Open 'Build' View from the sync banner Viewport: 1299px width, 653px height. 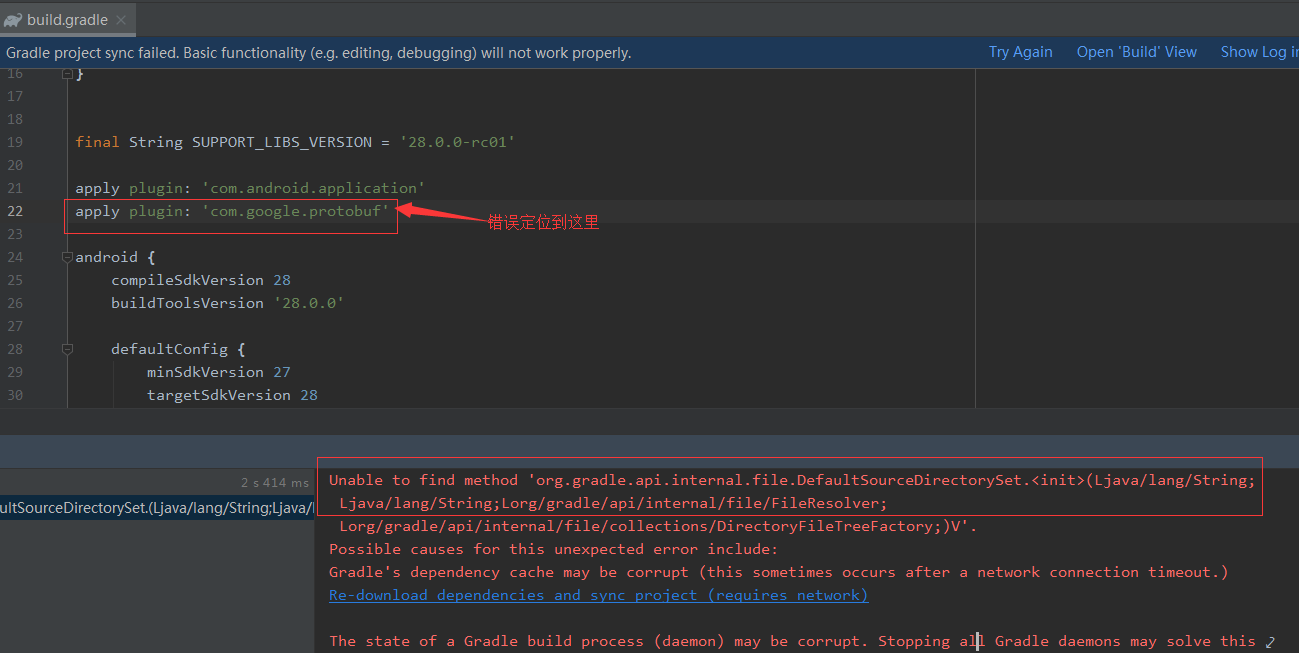point(1136,51)
